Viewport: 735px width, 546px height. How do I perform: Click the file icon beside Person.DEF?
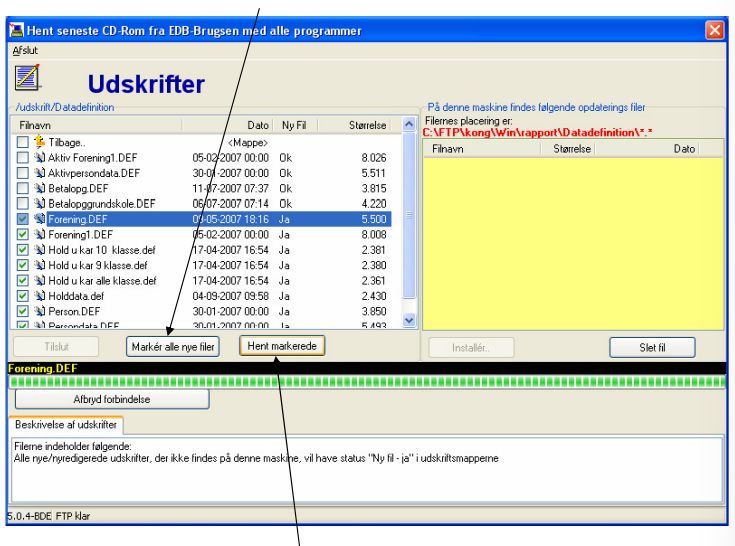[x=40, y=311]
